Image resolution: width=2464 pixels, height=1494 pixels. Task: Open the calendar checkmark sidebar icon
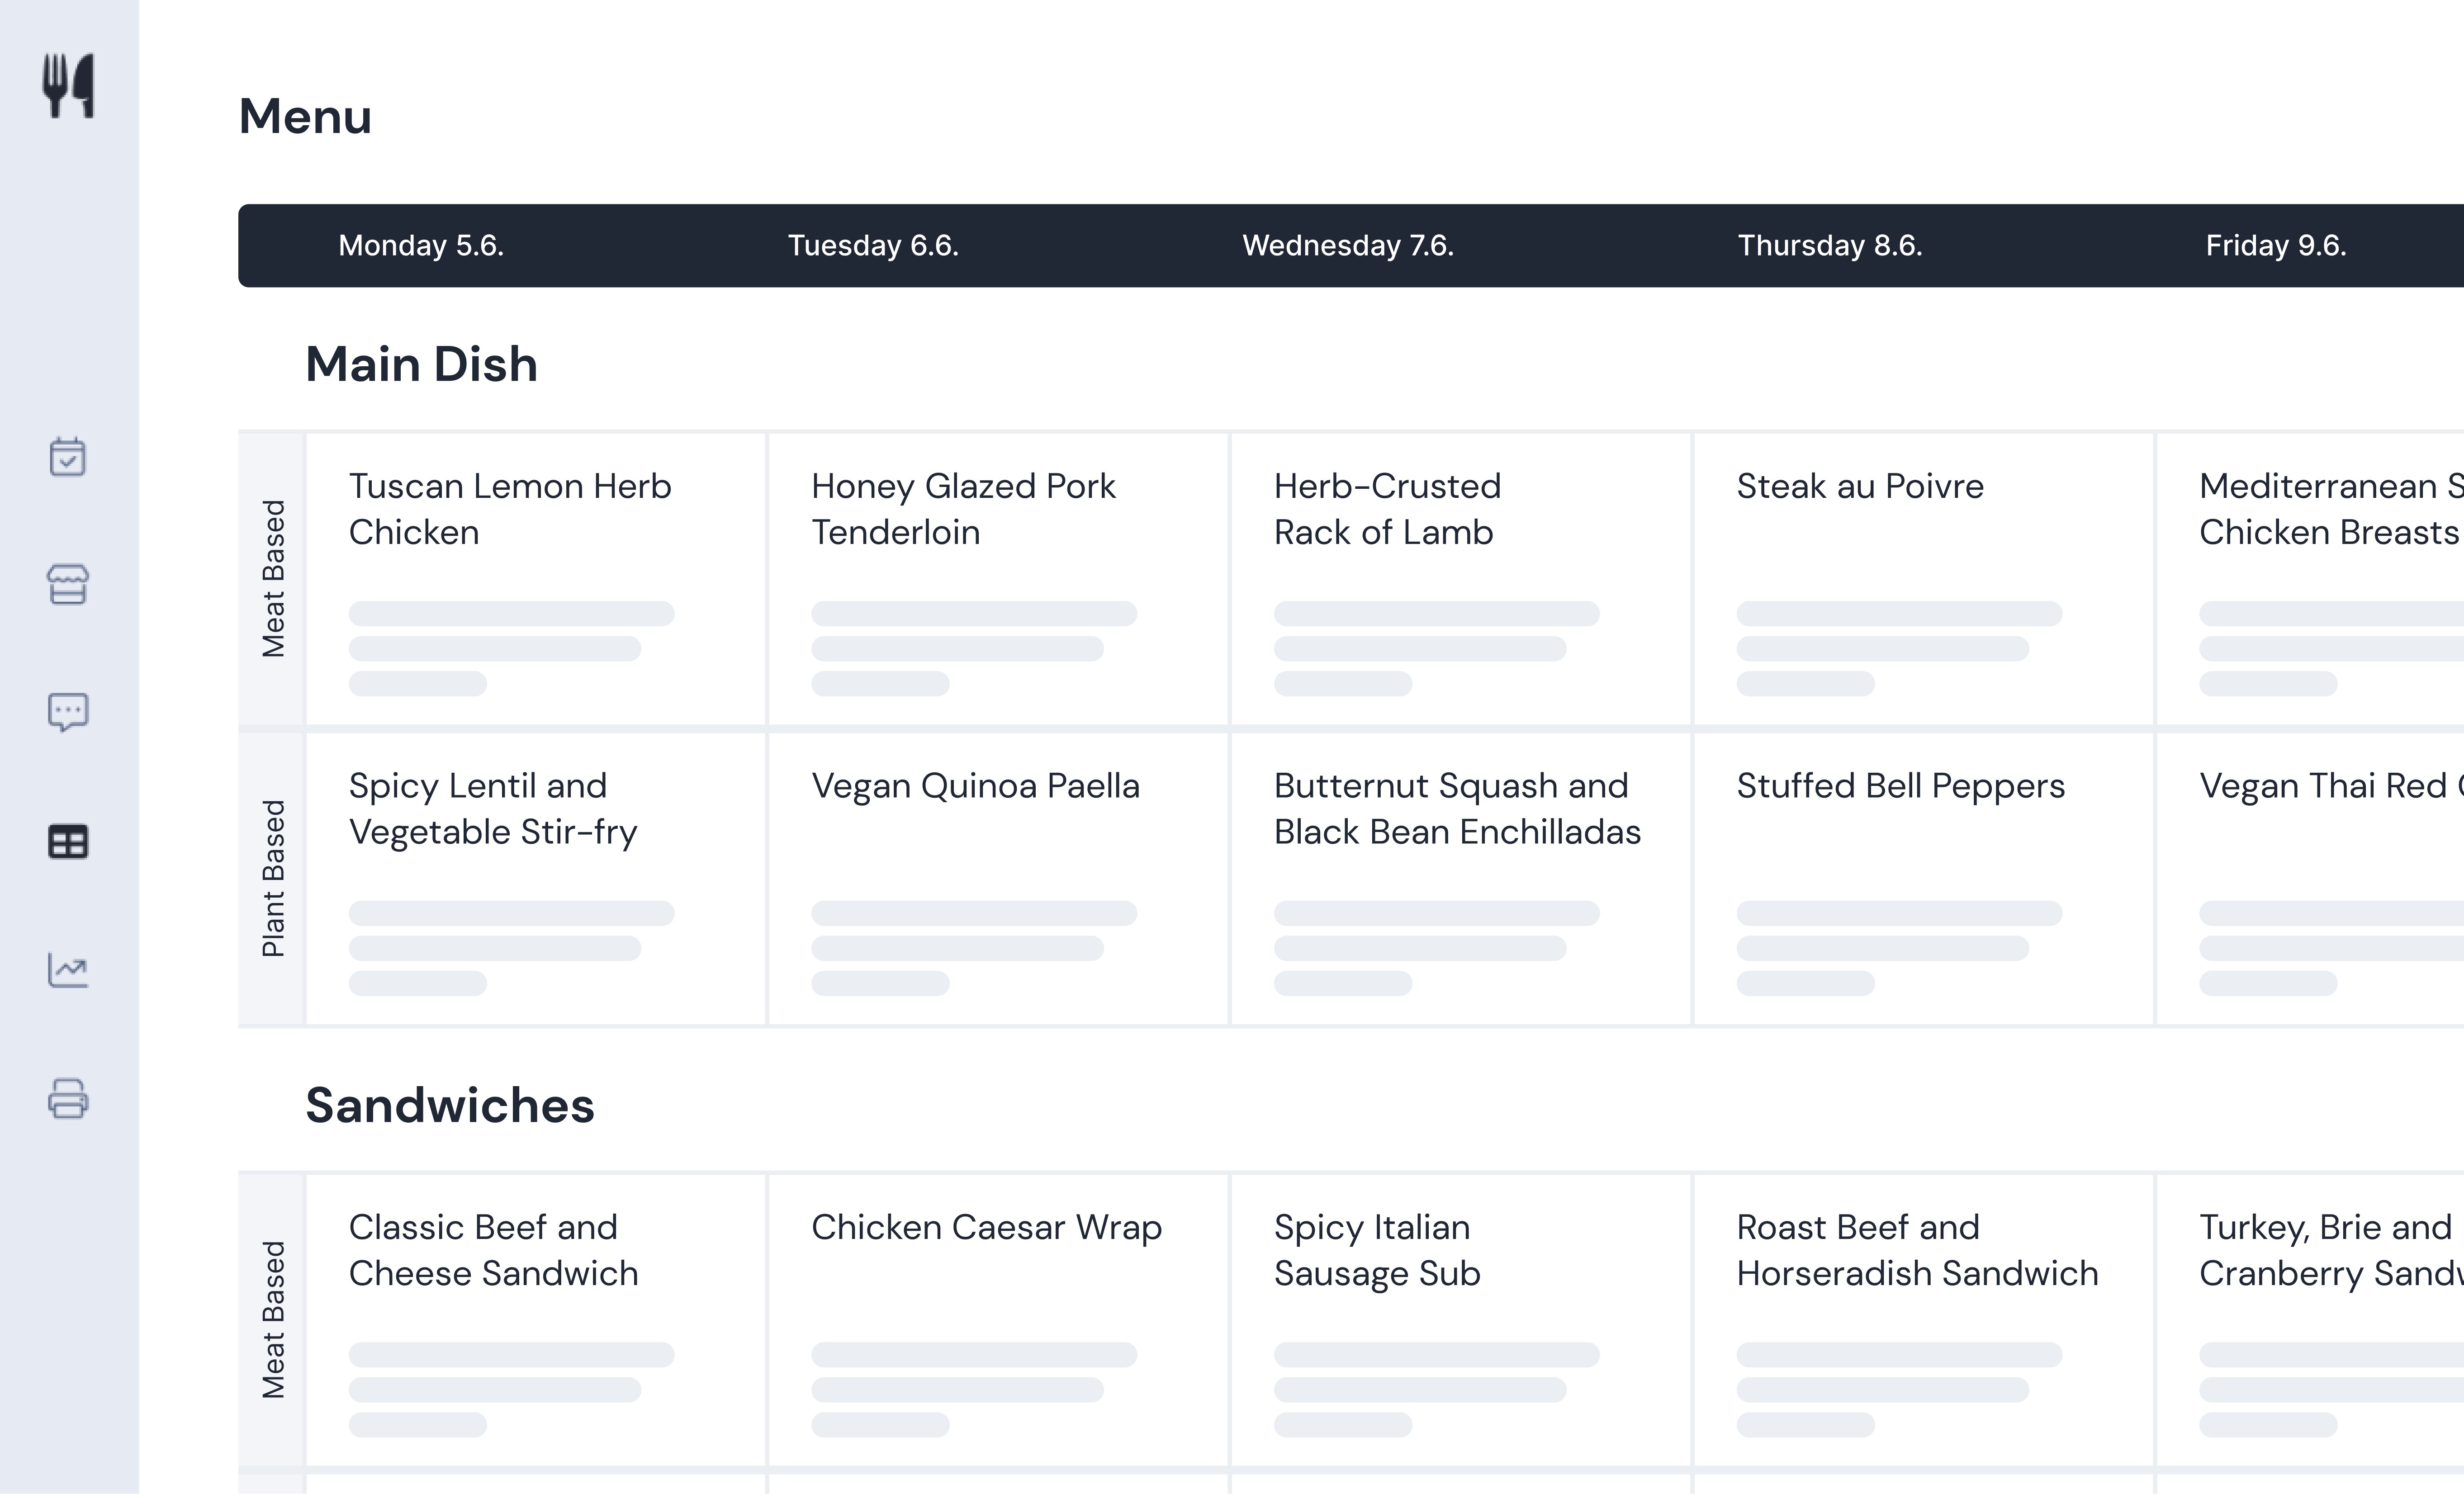[68, 457]
